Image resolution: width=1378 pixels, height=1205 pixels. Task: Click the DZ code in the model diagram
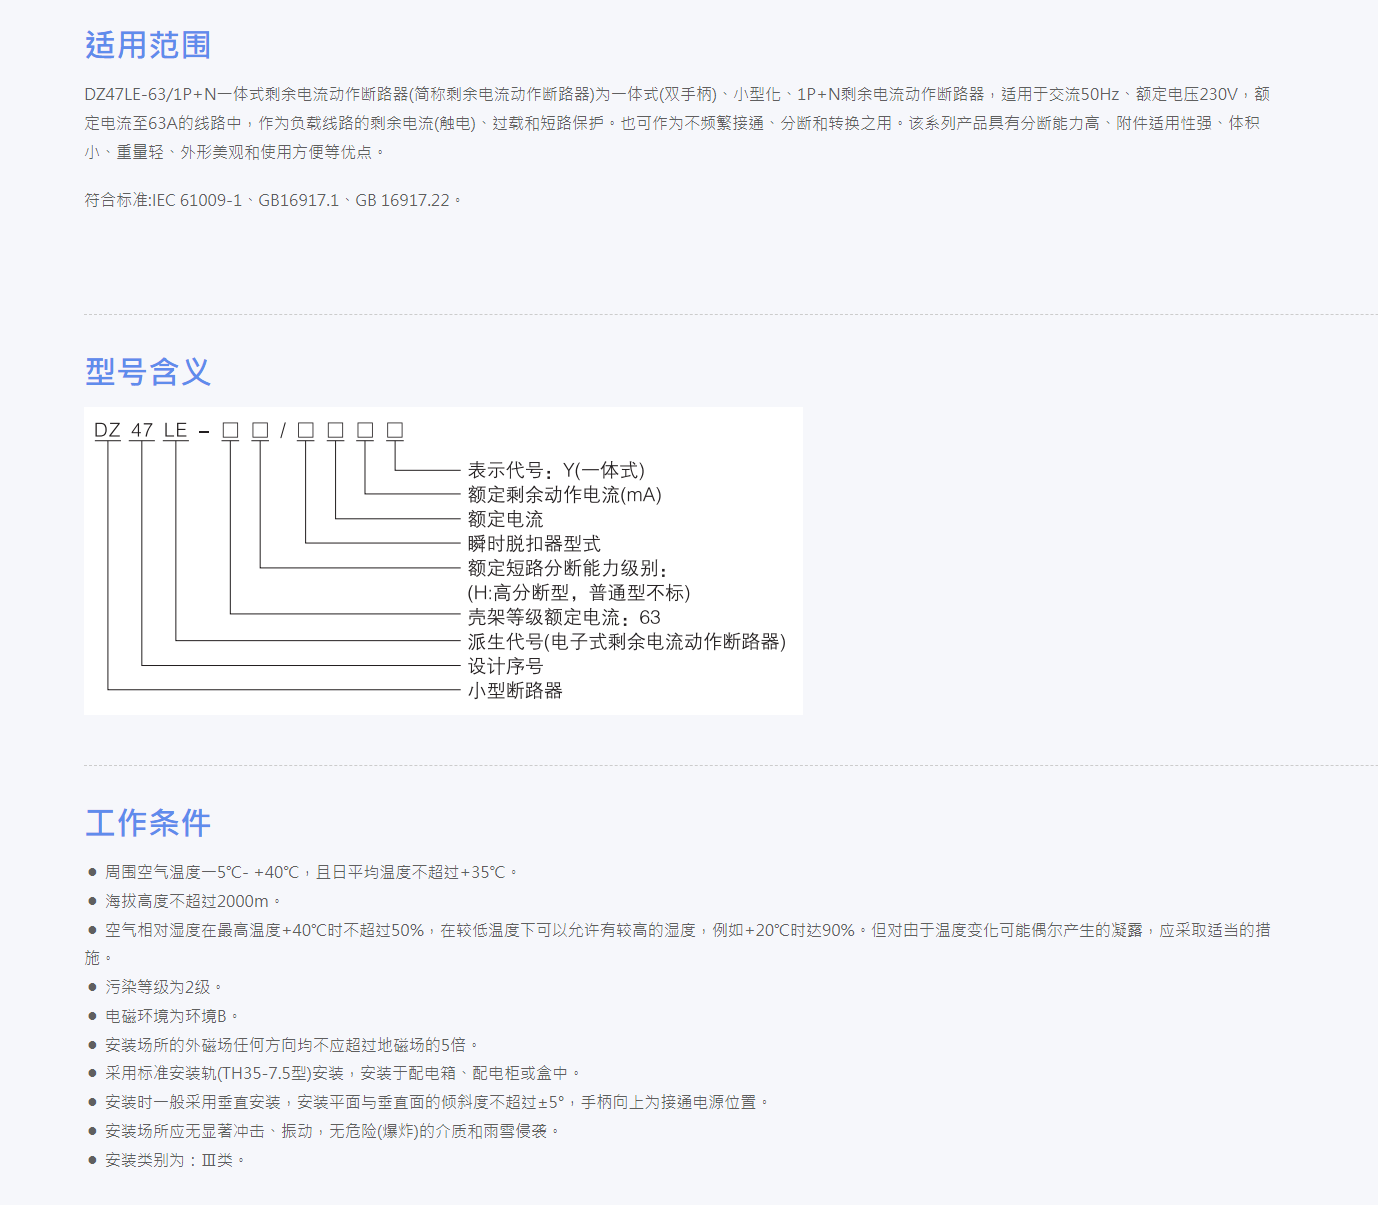[x=107, y=430]
